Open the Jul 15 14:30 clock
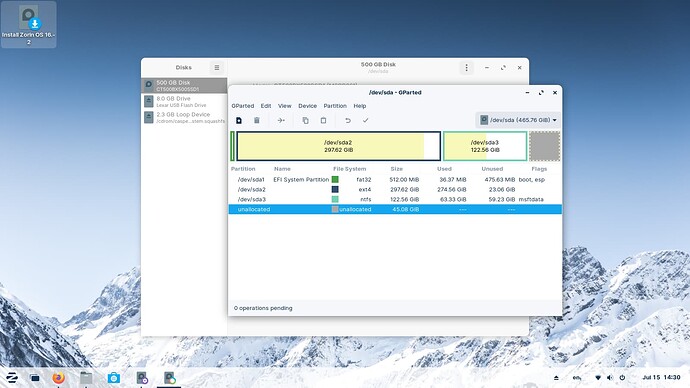This screenshot has height=388, width=690. tap(661, 377)
